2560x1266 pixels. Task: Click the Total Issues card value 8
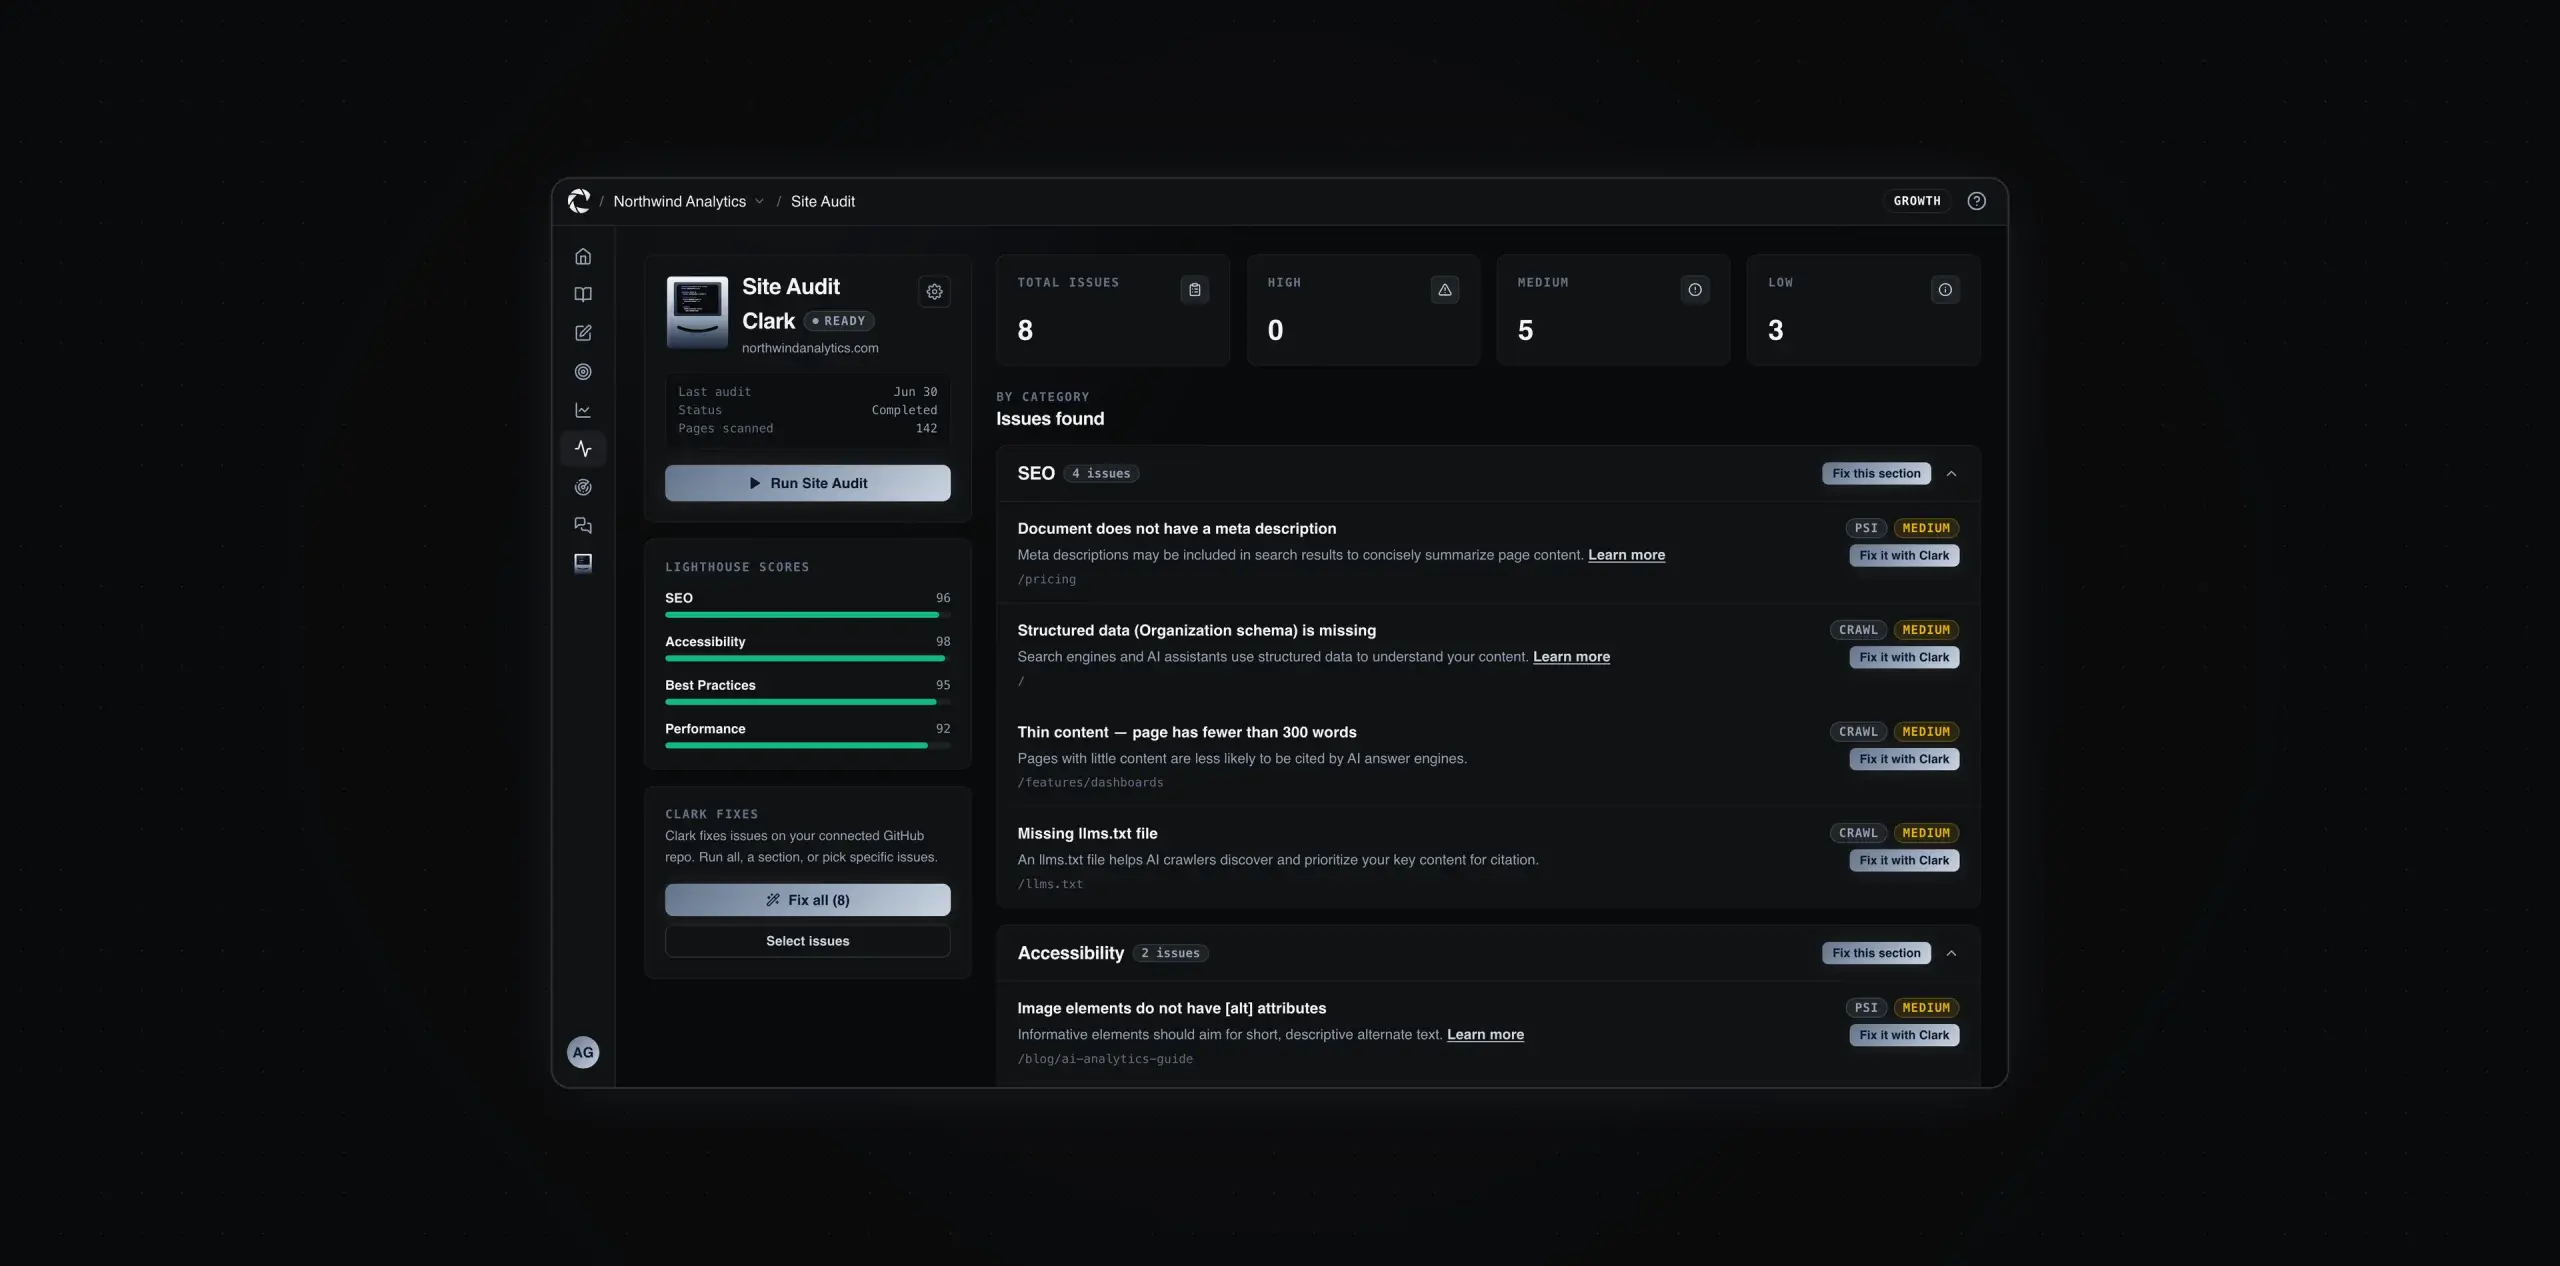click(1025, 331)
